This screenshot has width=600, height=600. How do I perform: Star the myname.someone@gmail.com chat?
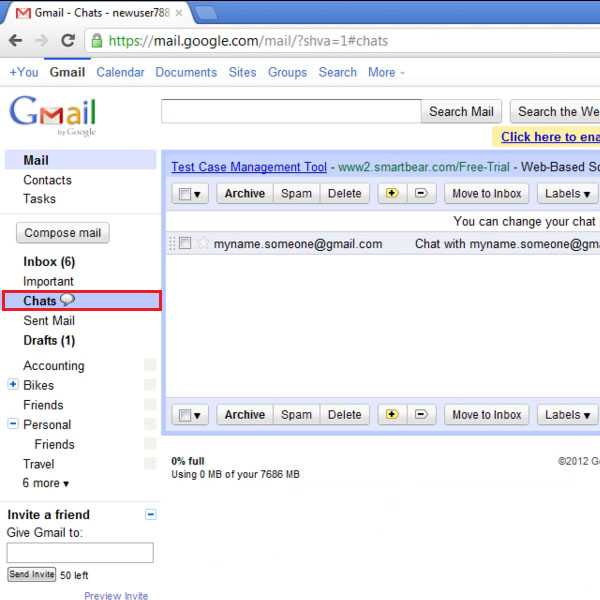tap(203, 243)
